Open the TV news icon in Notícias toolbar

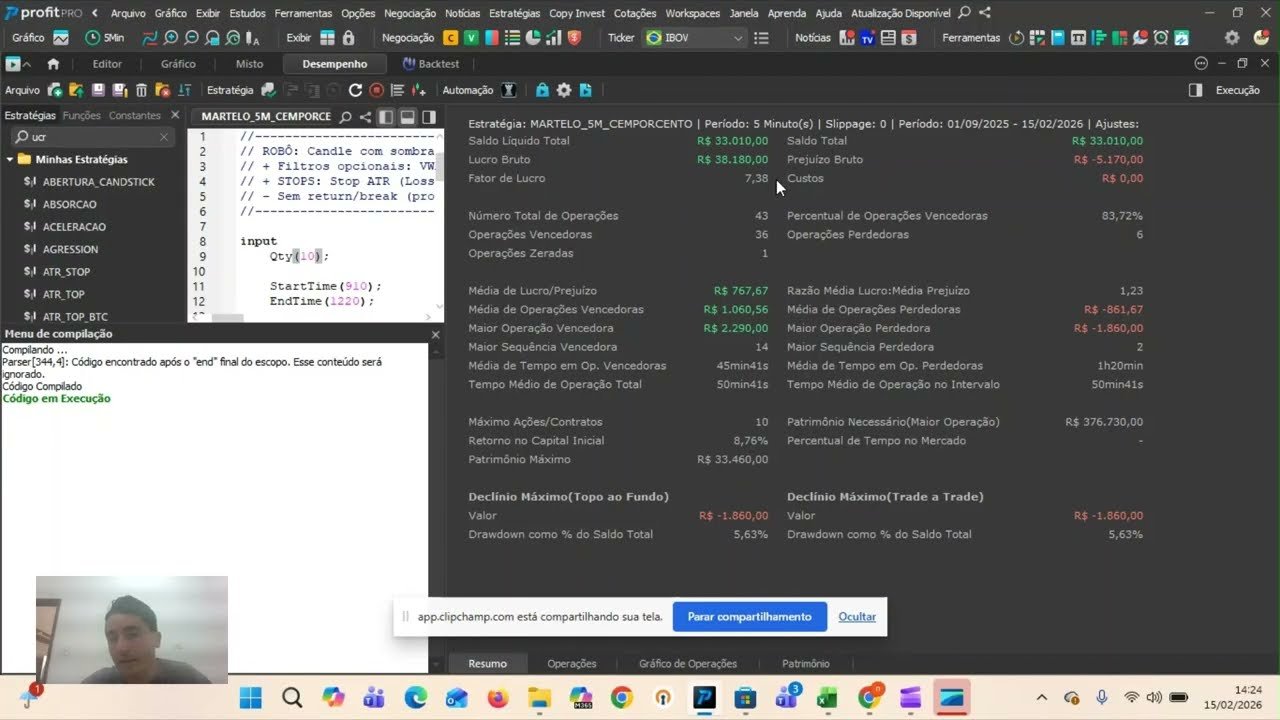(x=868, y=38)
